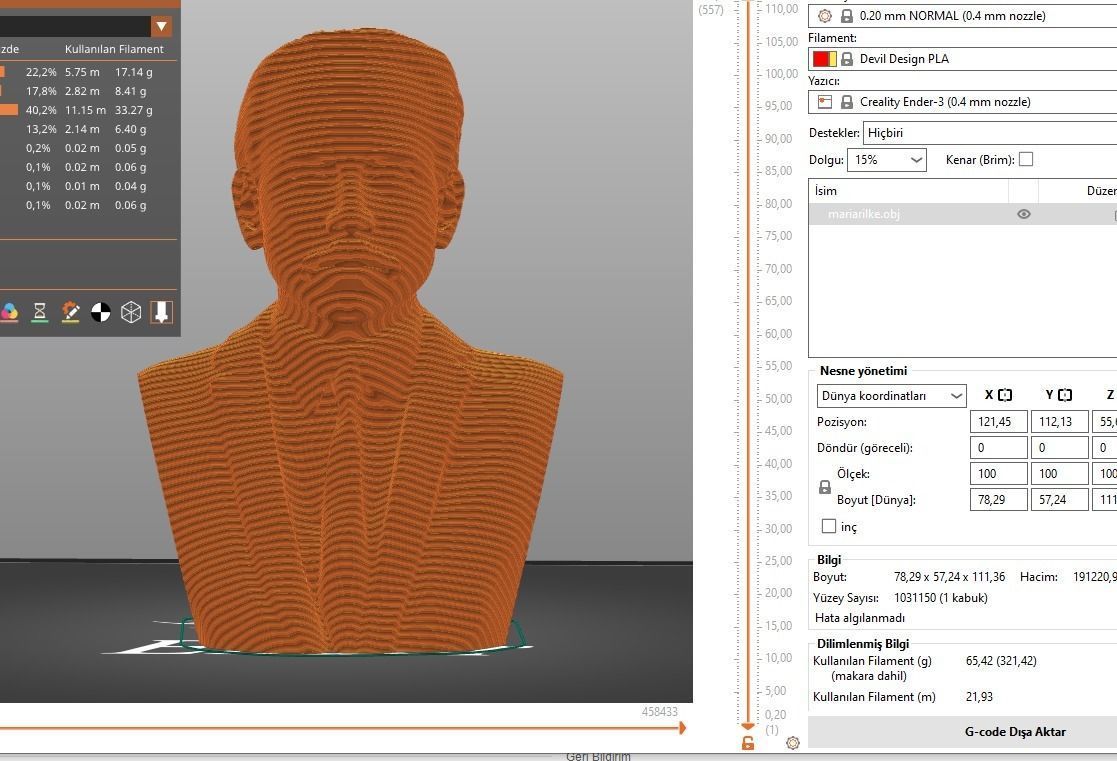Screen dimensions: 1117x761
Task: Click the Ölçek Y field
Action: click(1059, 473)
